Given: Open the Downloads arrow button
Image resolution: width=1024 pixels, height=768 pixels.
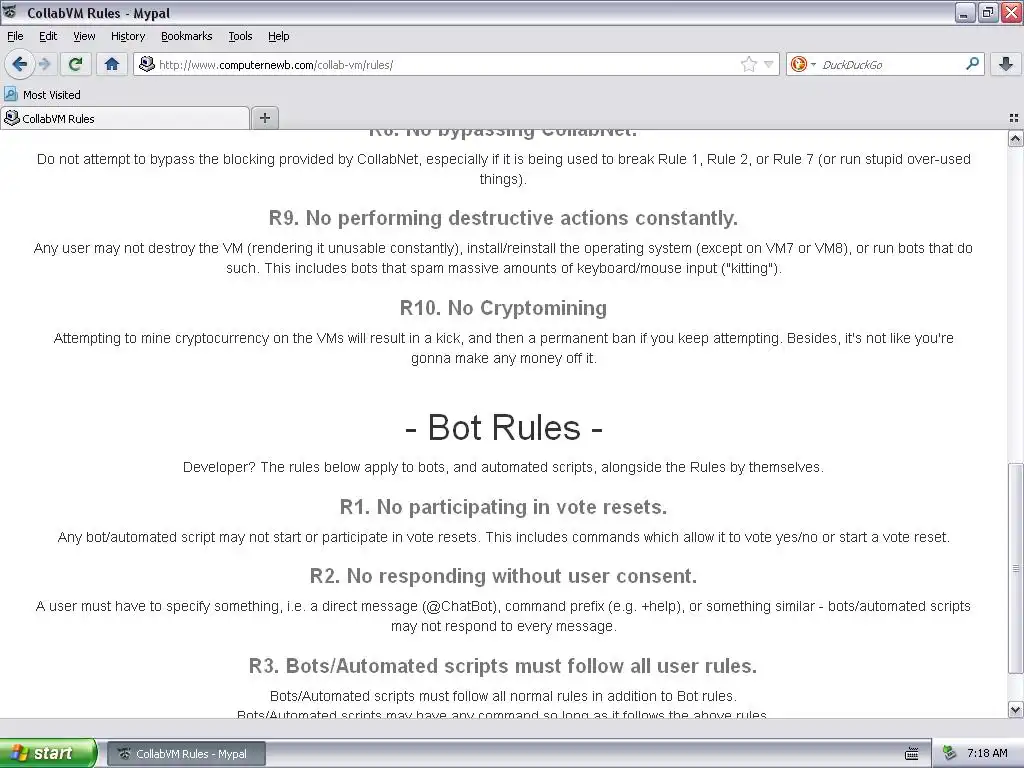Looking at the screenshot, I should coord(1006,64).
